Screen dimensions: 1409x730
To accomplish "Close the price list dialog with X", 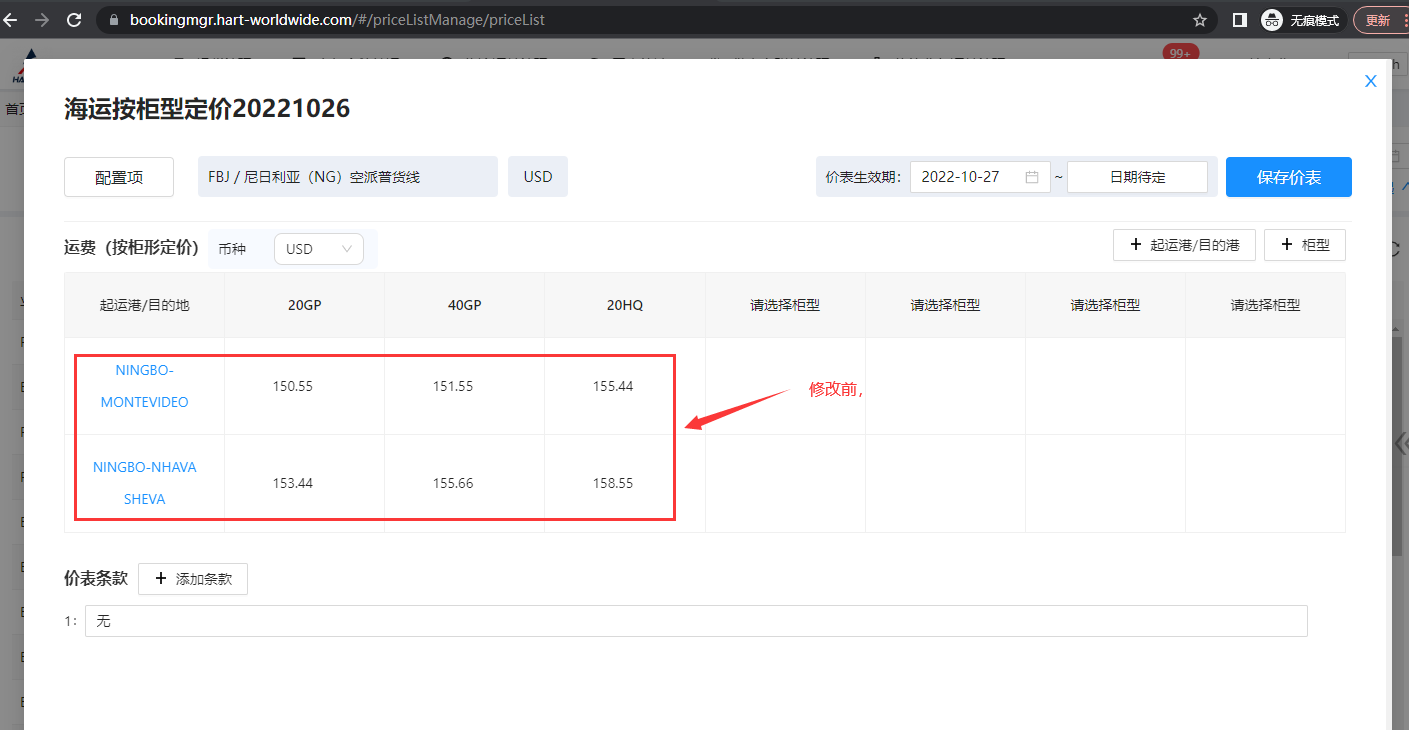I will (1371, 81).
